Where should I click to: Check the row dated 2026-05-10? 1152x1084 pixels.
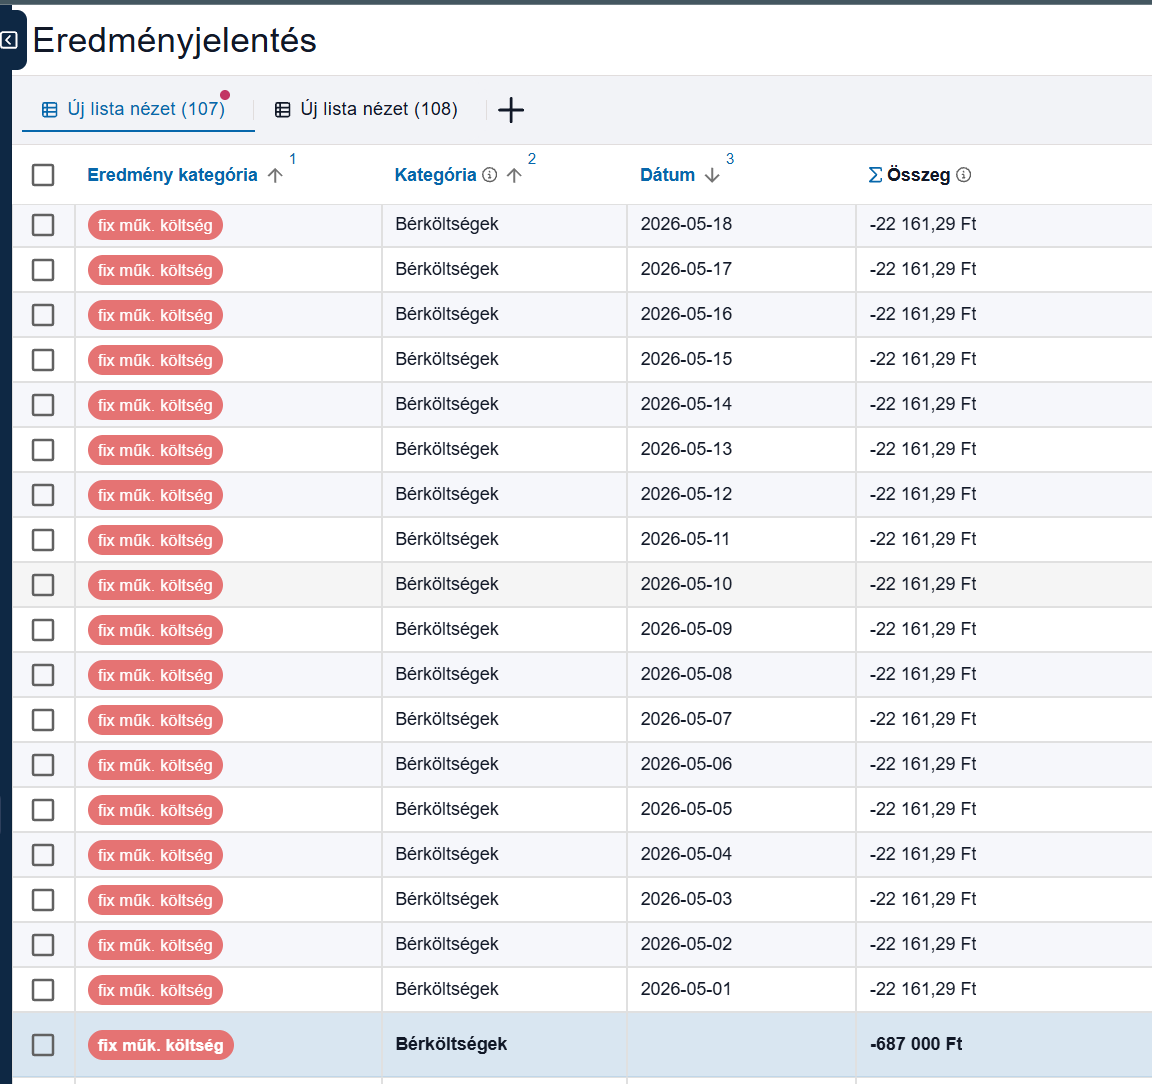pos(43,585)
